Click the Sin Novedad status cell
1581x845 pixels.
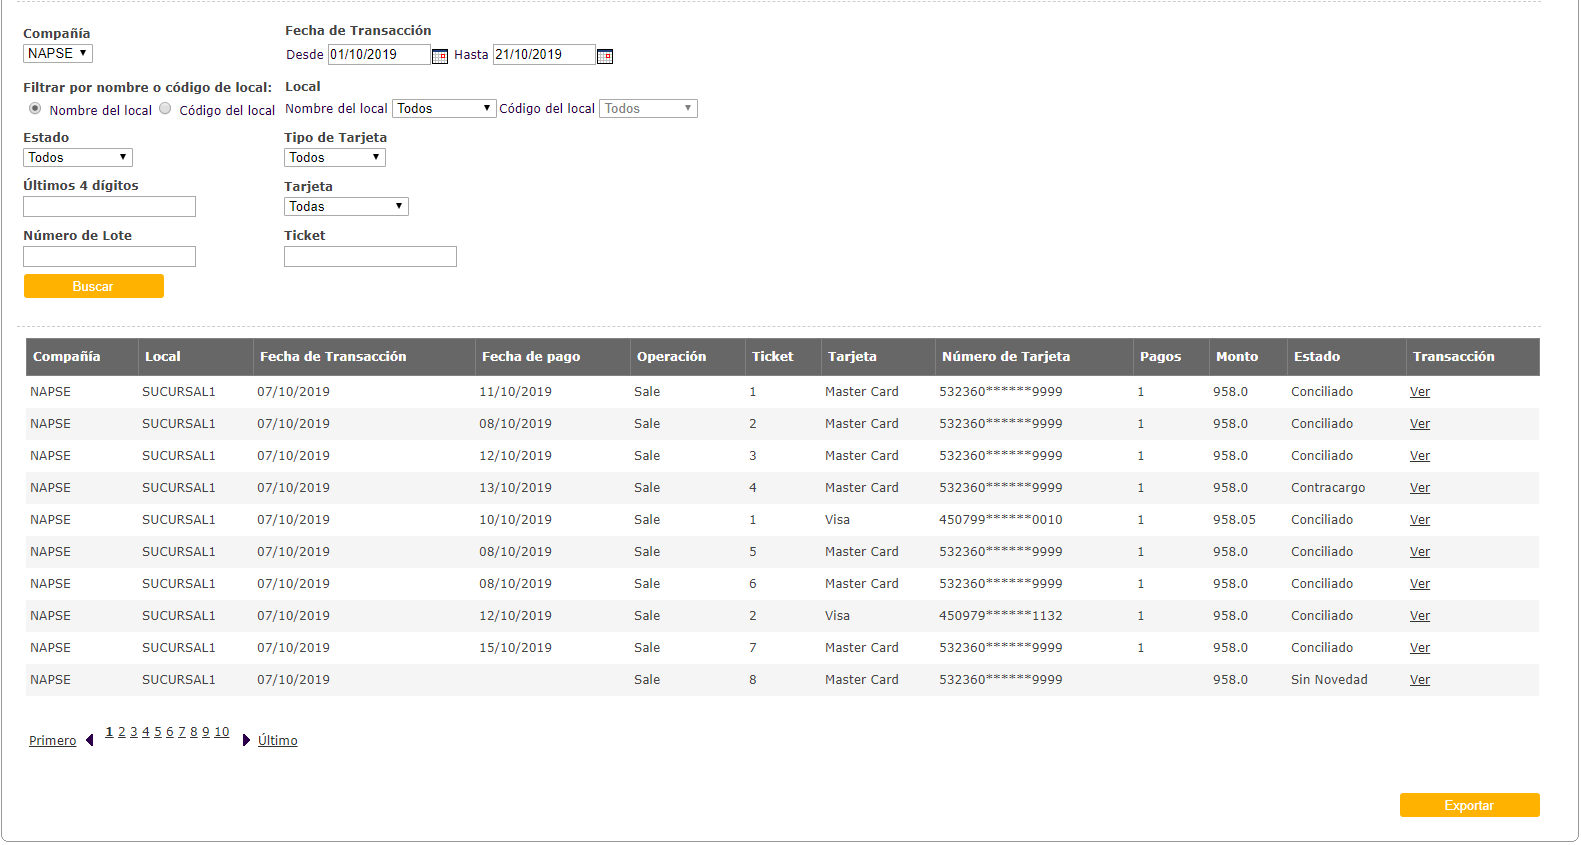[1329, 680]
